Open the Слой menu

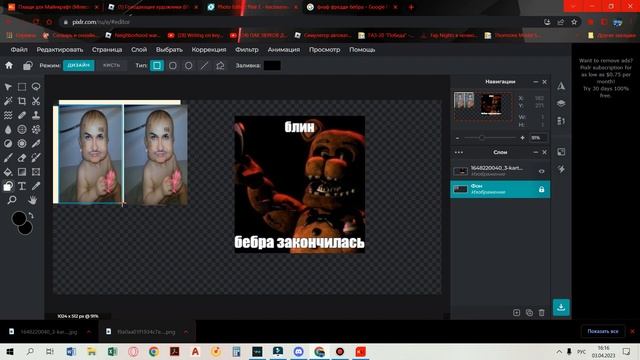coord(139,49)
